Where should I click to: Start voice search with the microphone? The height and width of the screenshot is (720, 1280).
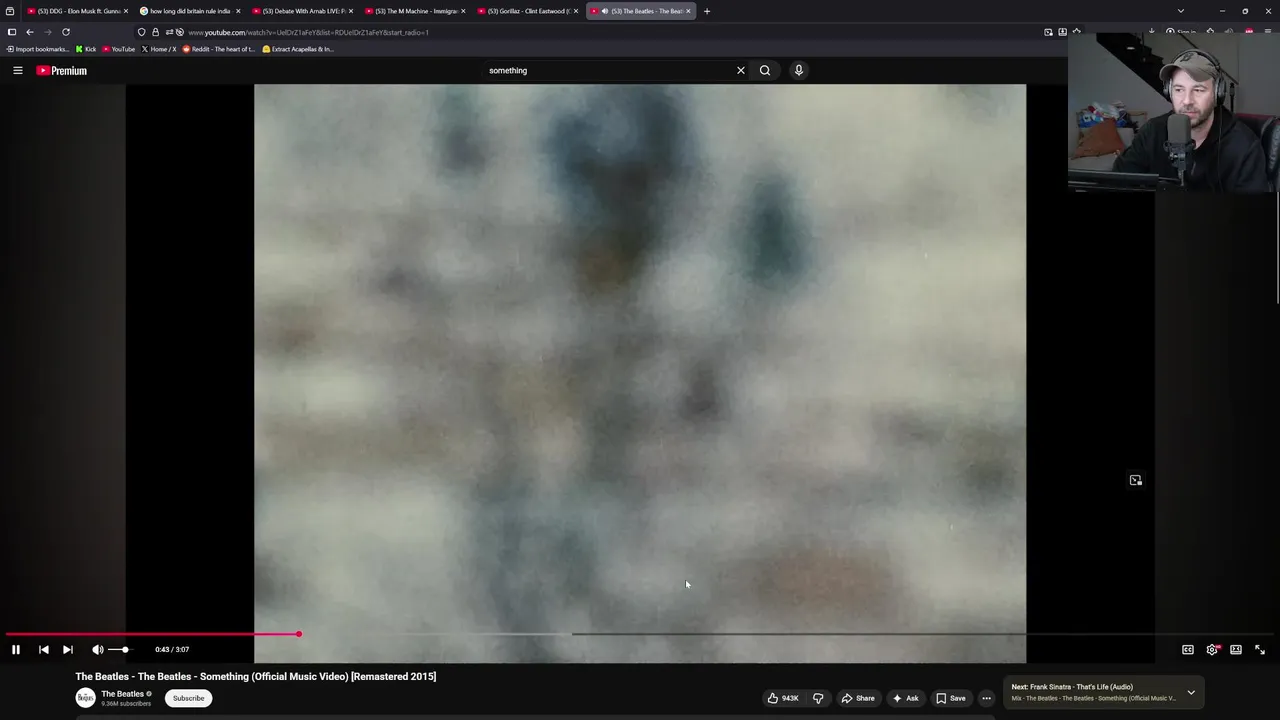click(799, 70)
